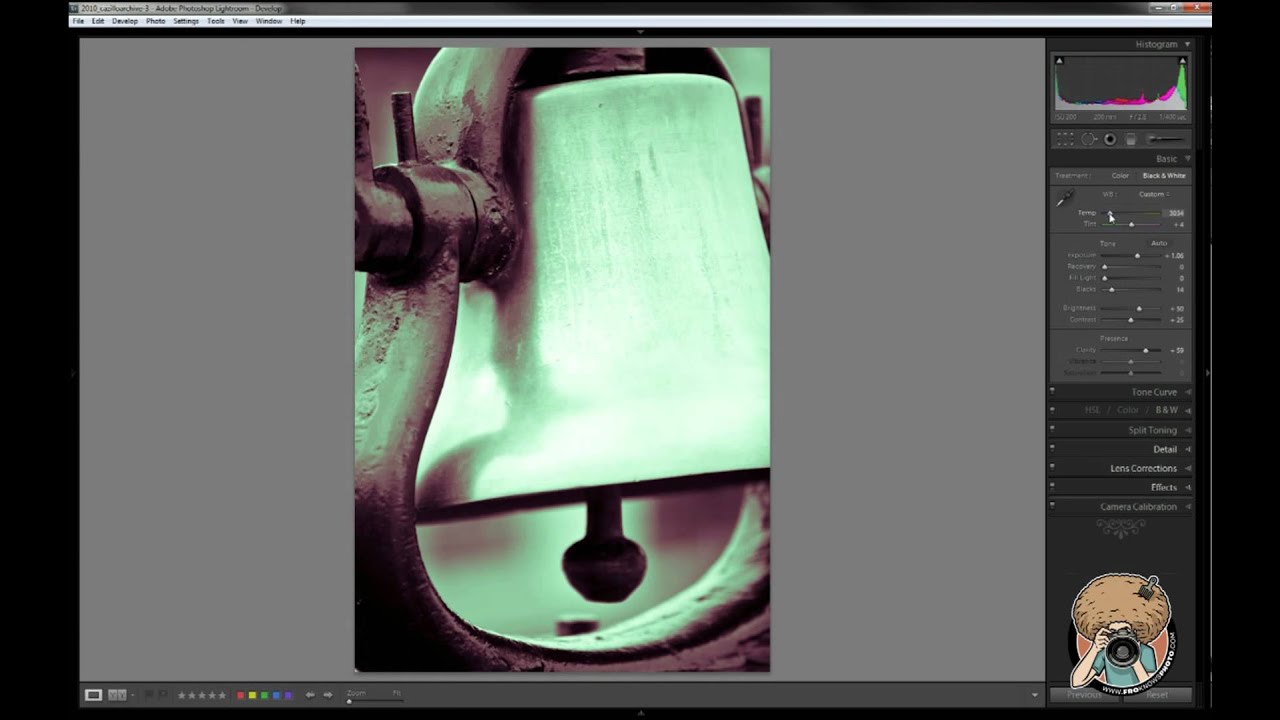
Task: Apply yellow color label
Action: point(252,695)
